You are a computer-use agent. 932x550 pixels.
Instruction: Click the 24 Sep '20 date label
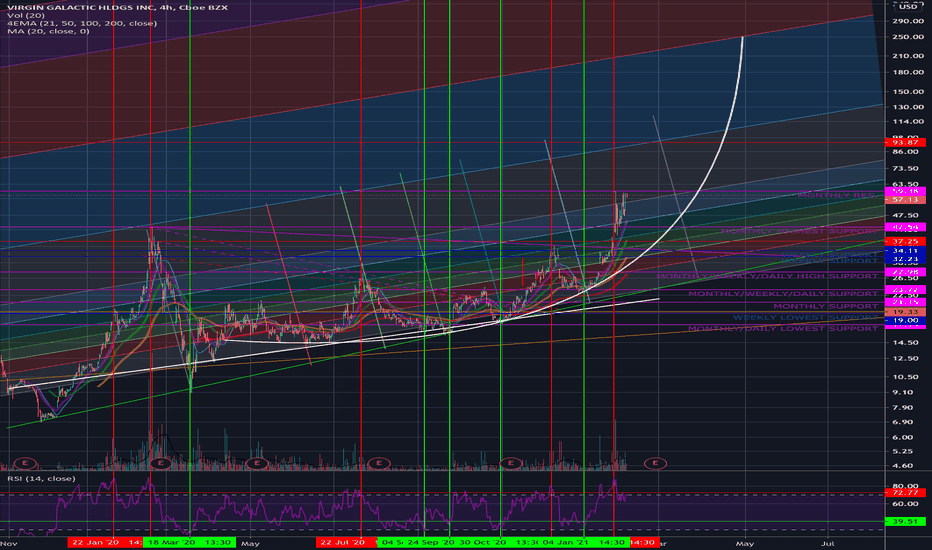pos(431,542)
